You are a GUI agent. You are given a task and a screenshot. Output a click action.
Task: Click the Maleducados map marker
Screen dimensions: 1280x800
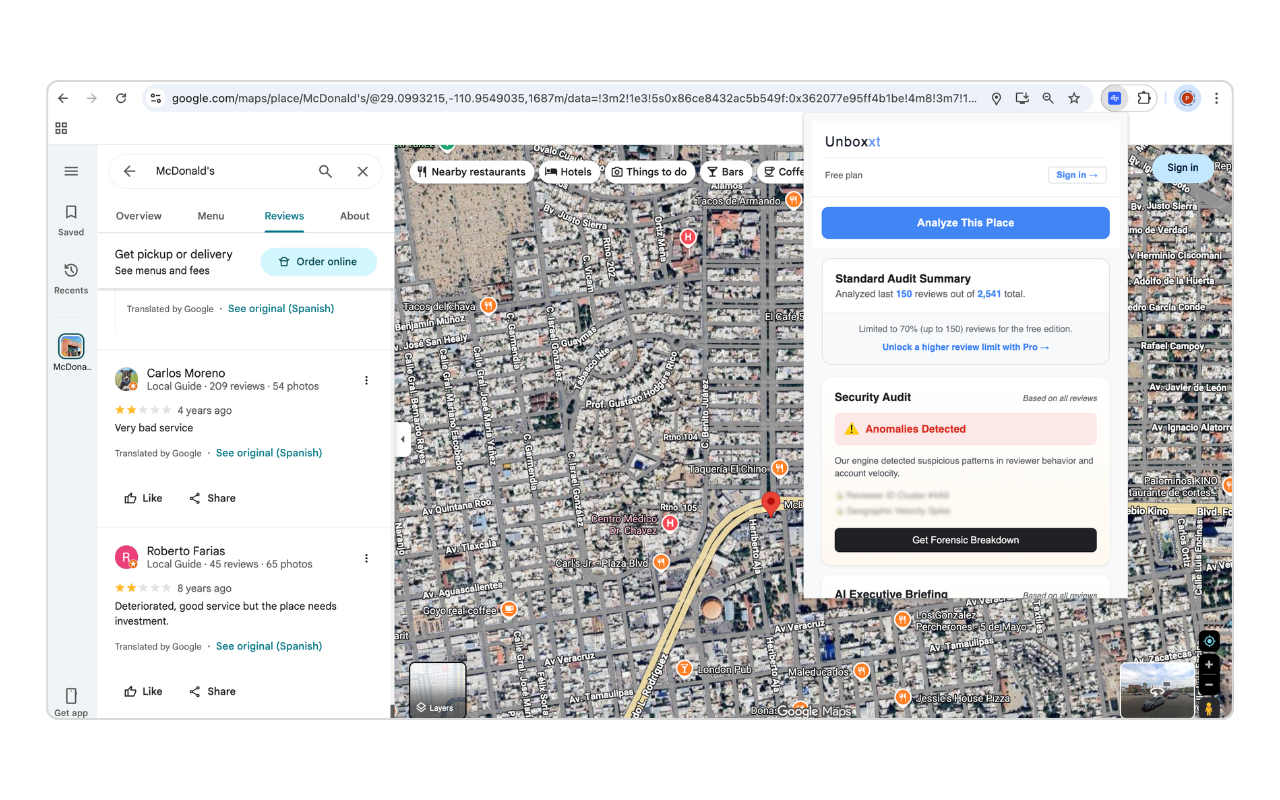tap(861, 671)
